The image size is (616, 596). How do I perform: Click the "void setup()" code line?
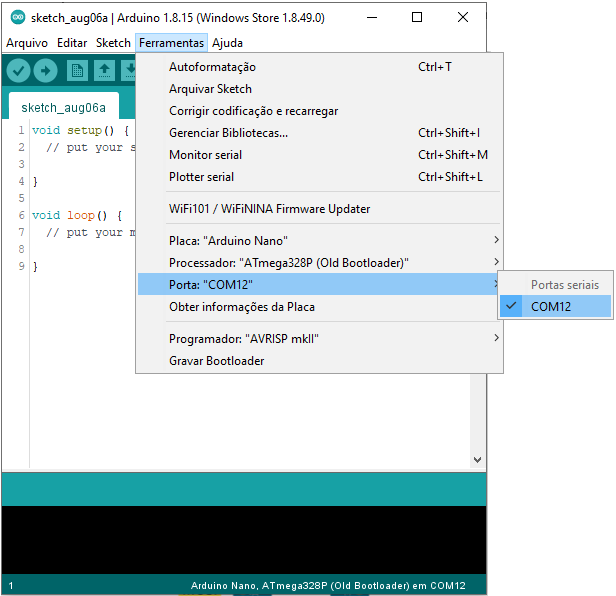click(x=81, y=130)
